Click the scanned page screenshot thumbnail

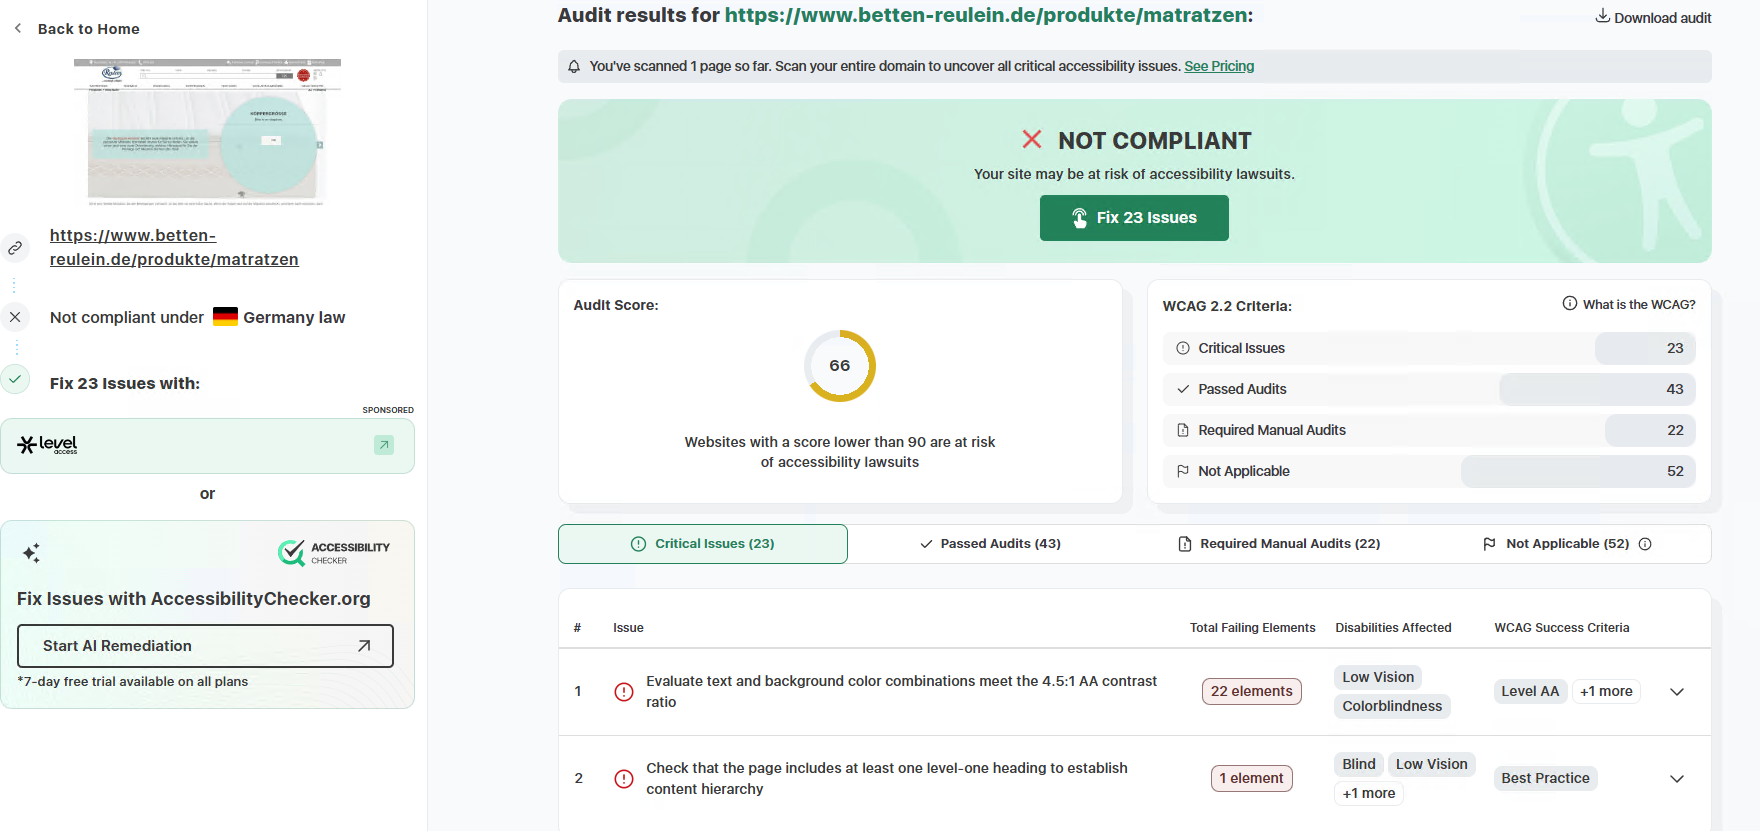[207, 132]
